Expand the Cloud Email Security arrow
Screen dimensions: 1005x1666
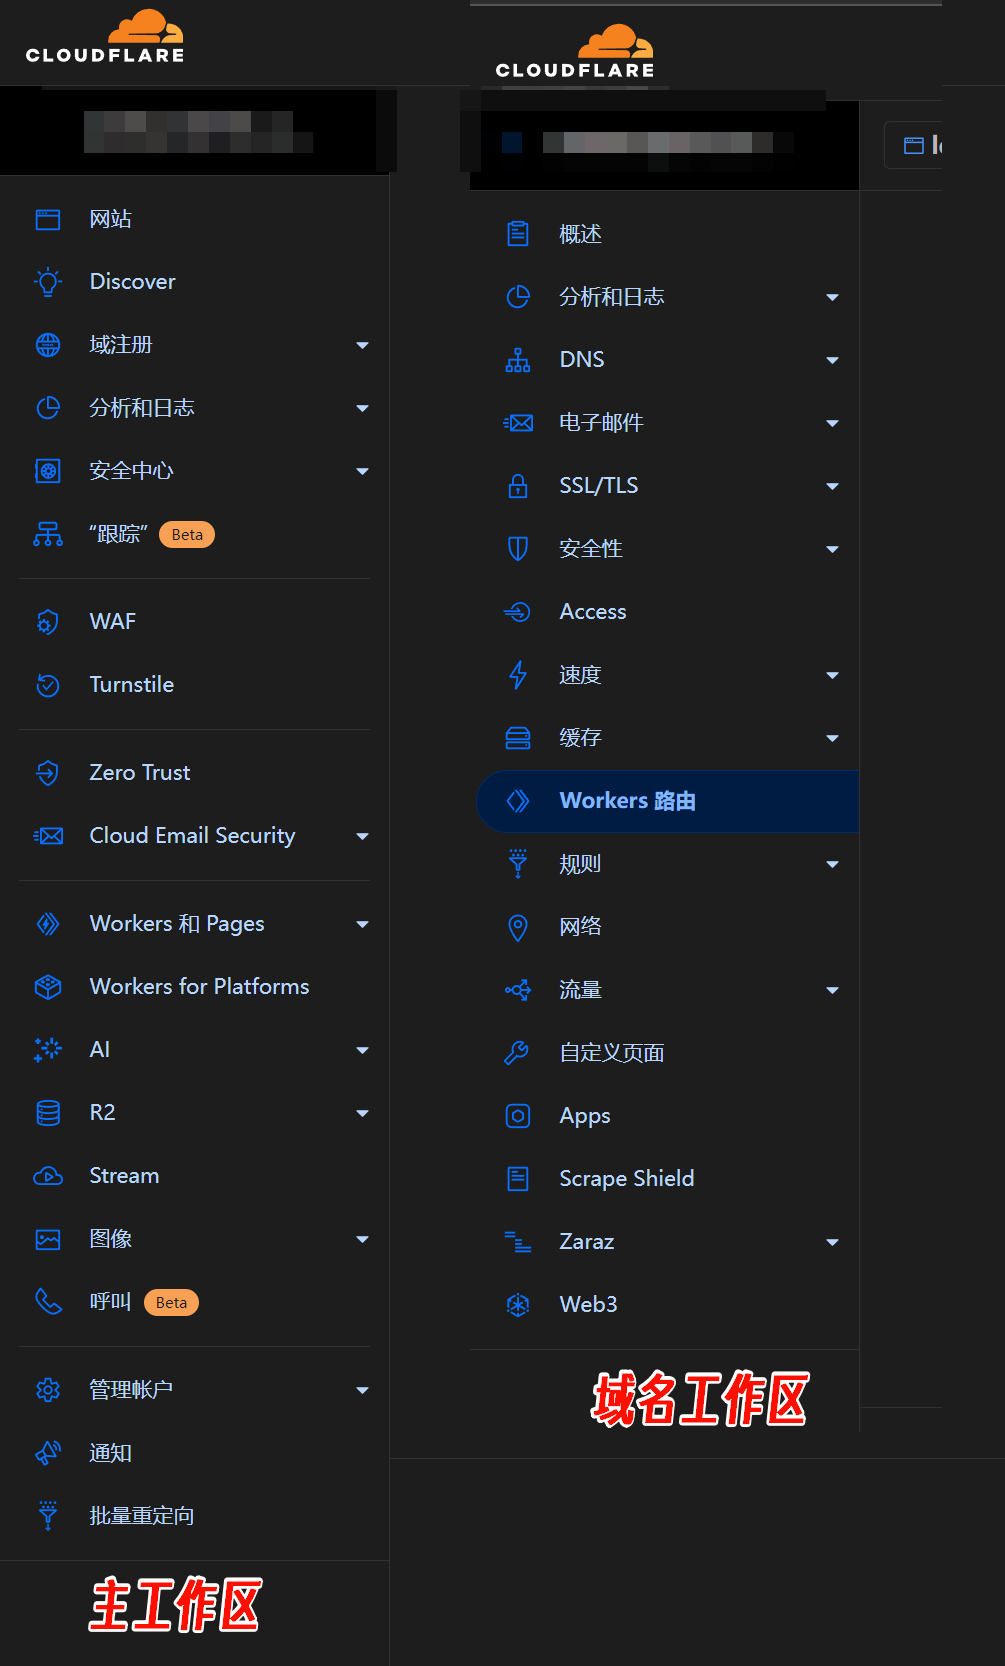[x=363, y=836]
